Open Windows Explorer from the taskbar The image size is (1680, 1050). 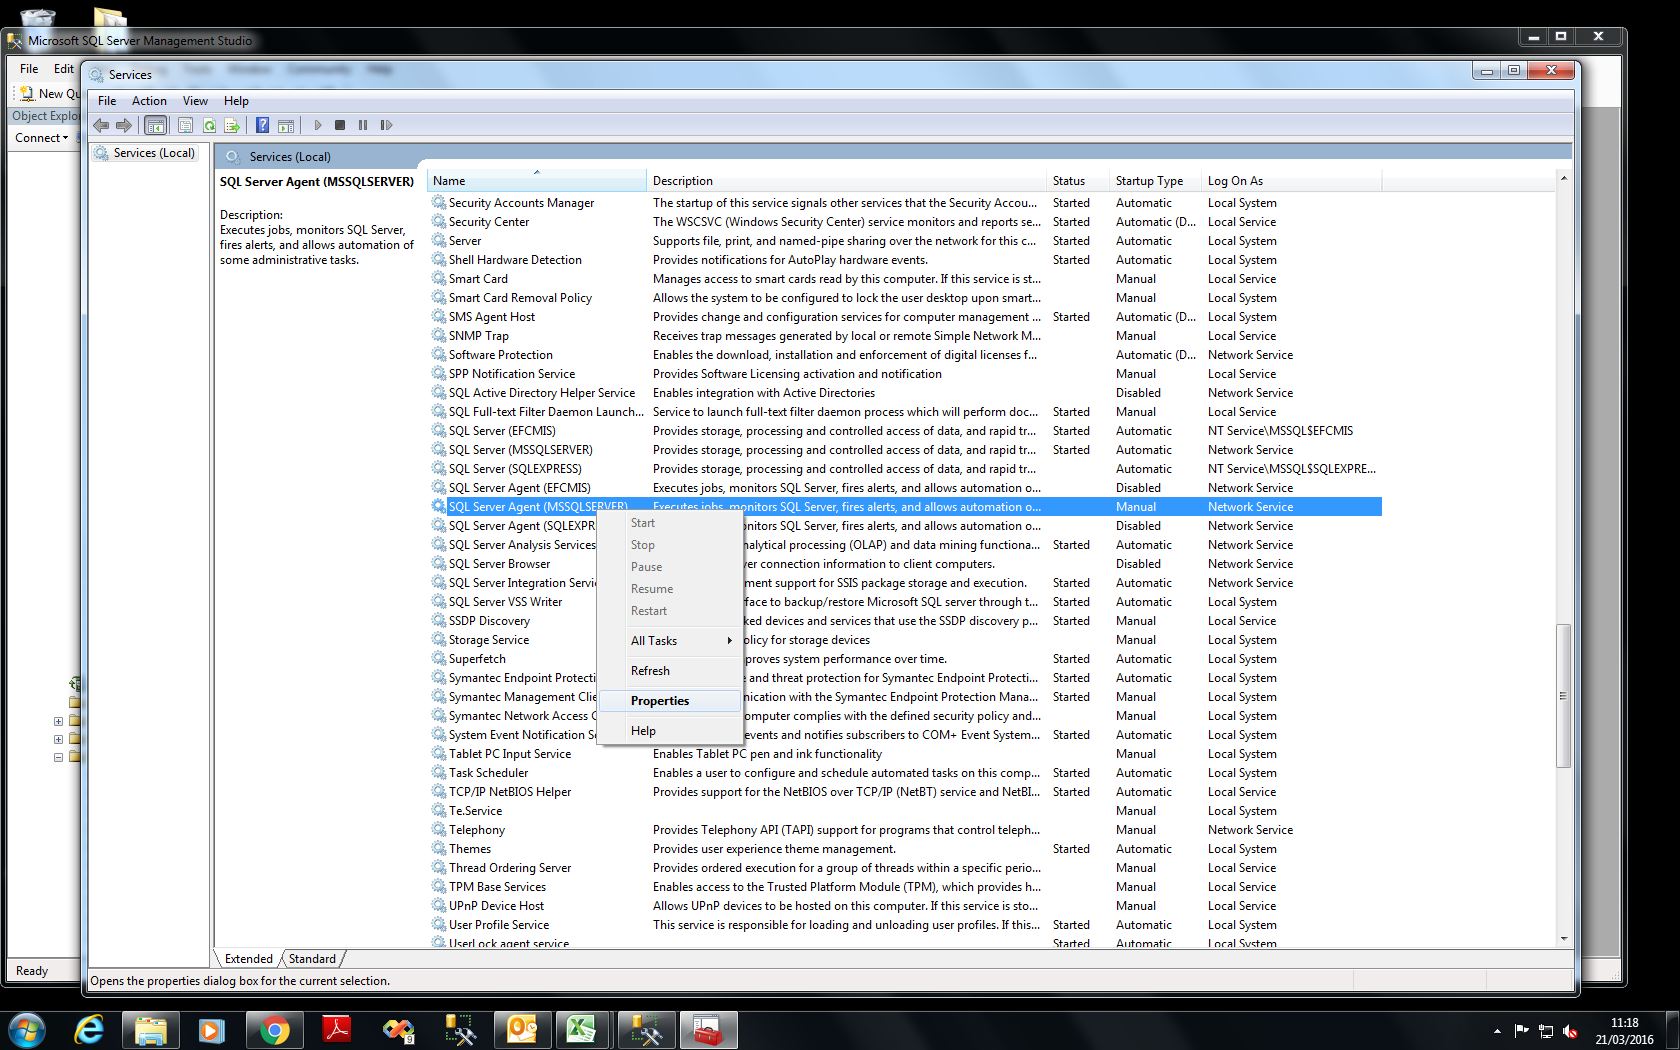click(x=150, y=1030)
